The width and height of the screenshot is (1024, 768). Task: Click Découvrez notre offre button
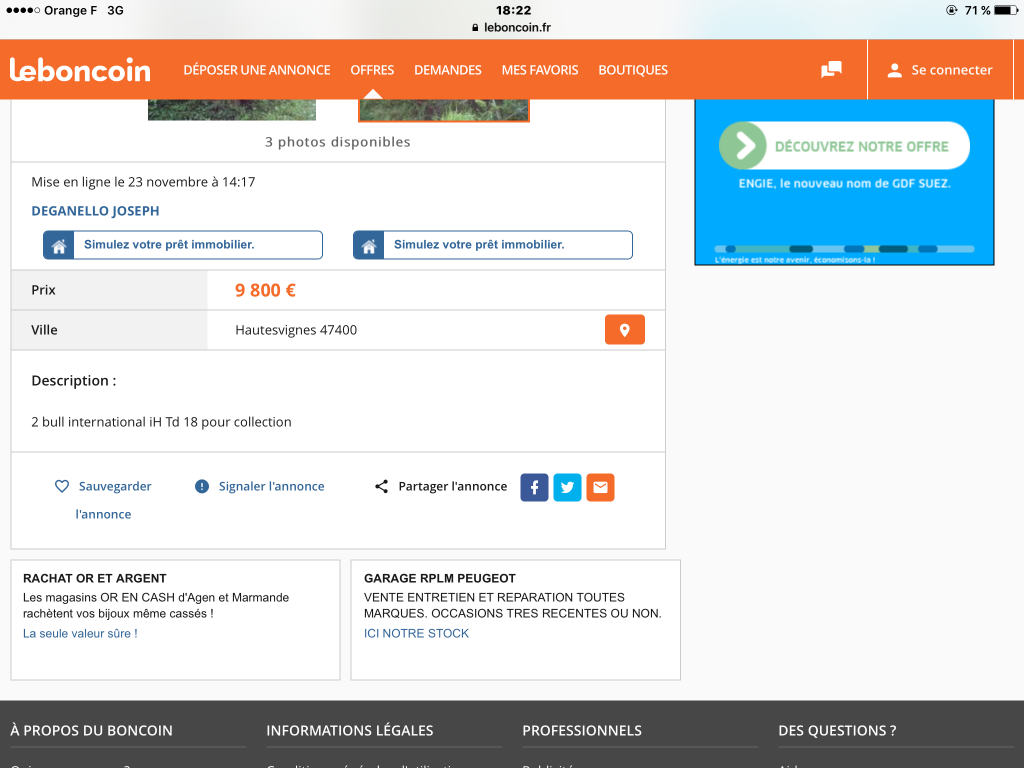844,146
